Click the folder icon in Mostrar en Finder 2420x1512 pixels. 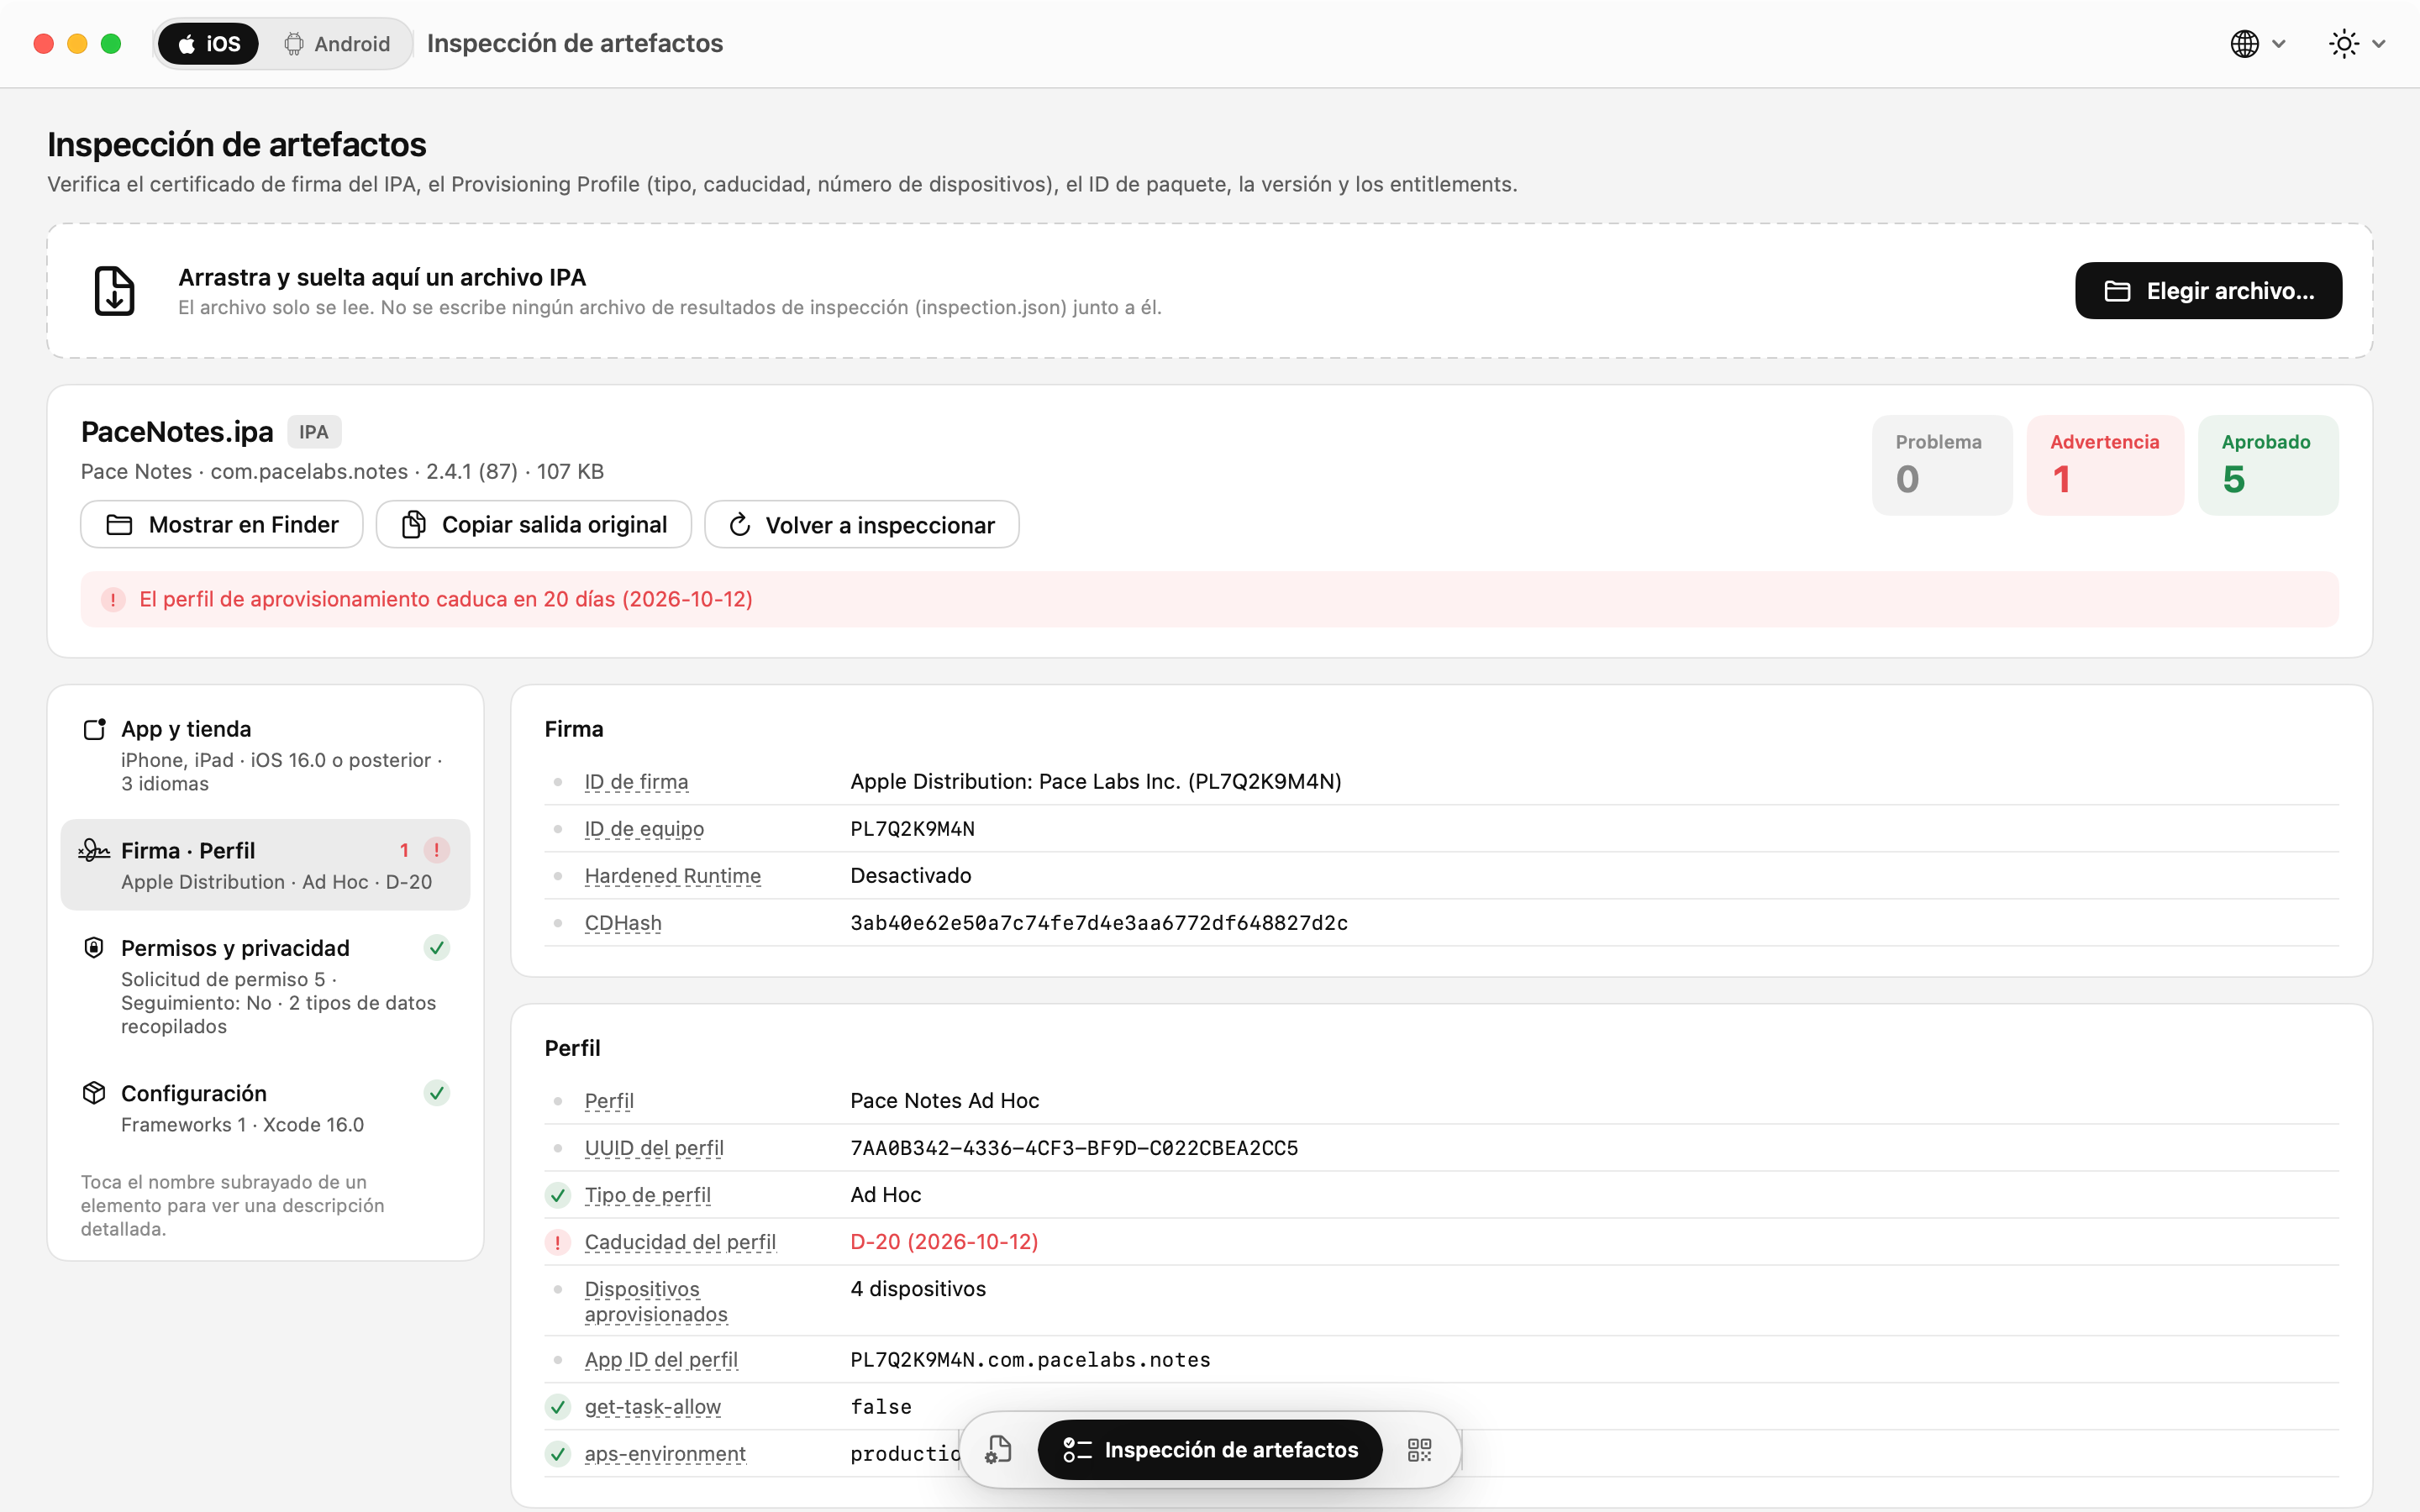pyautogui.click(x=119, y=525)
